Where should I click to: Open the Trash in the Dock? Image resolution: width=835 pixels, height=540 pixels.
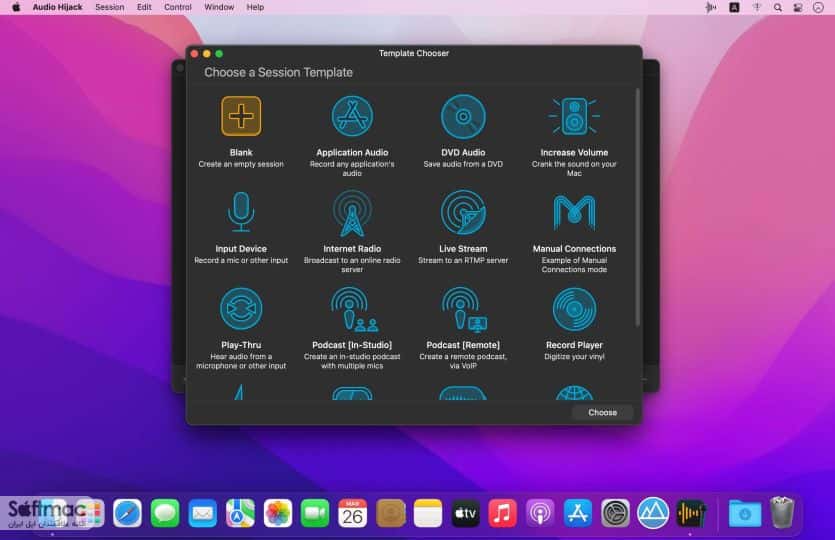(782, 512)
